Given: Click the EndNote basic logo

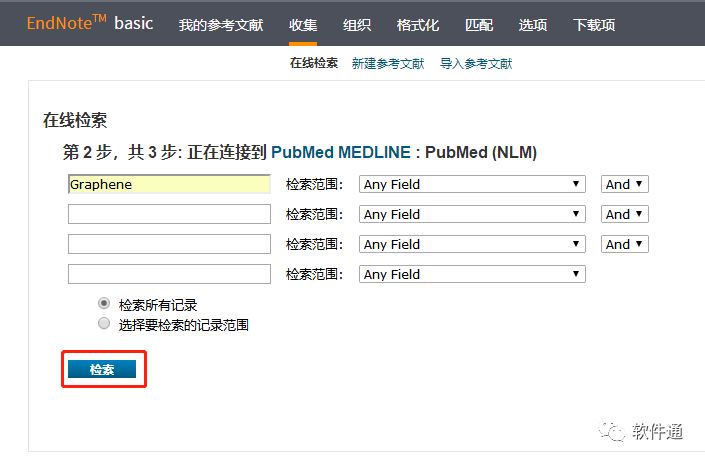Looking at the screenshot, I should pos(90,22).
